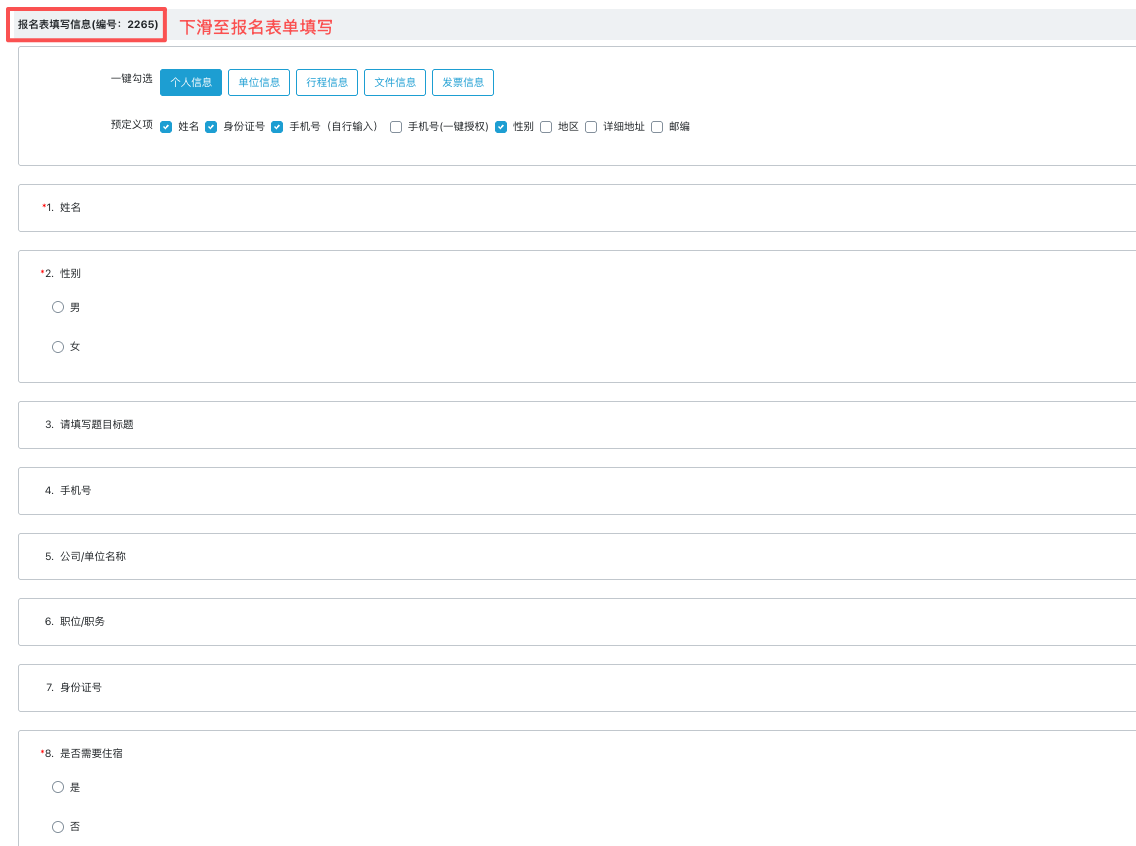Image resolution: width=1136 pixels, height=846 pixels.
Task: Click the 1. 姓名 question field
Action: point(576,208)
